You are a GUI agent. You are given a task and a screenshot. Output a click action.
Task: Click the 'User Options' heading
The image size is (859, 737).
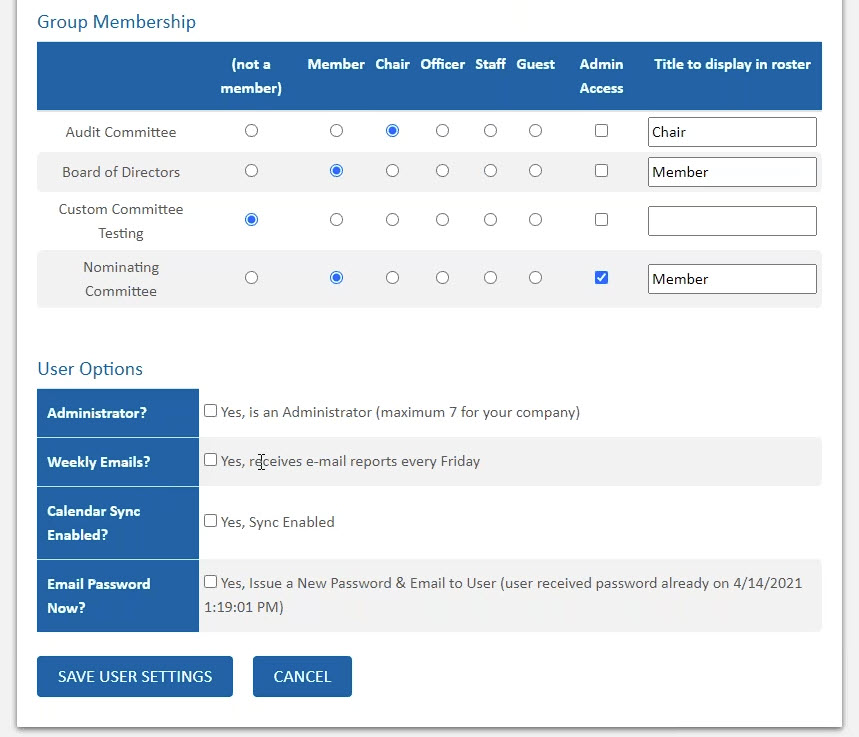[x=90, y=369]
